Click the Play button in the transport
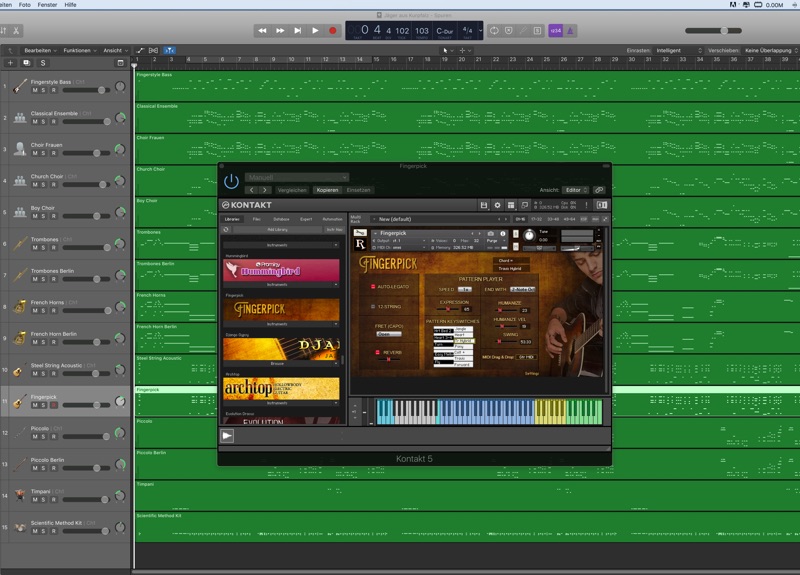Screen dimensions: 800x575 (x=315, y=31)
